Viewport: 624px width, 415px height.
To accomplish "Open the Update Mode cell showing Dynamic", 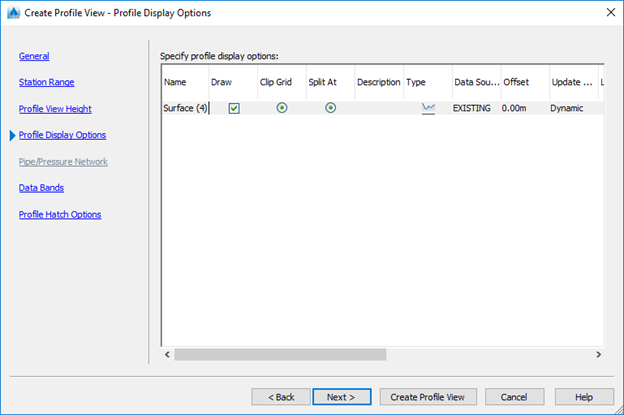I will (x=571, y=108).
